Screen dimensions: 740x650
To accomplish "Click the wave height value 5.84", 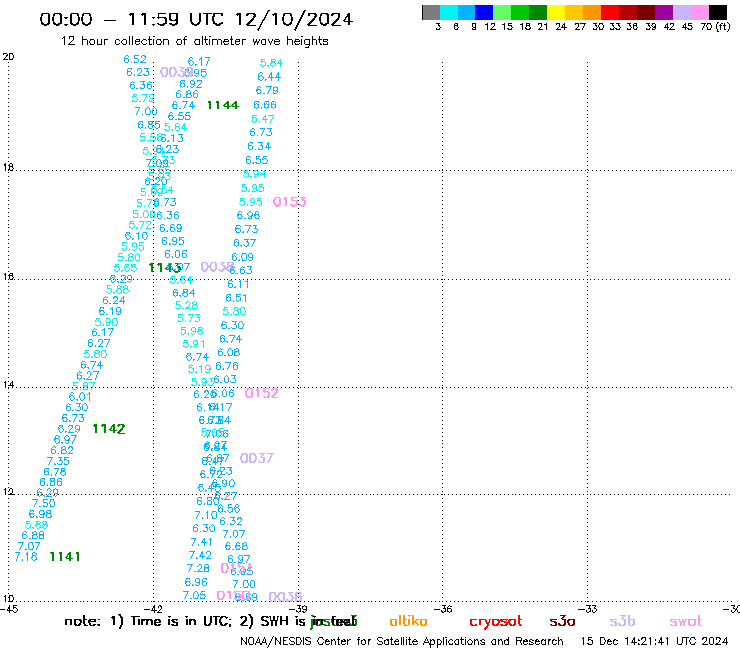I will click(x=271, y=63).
